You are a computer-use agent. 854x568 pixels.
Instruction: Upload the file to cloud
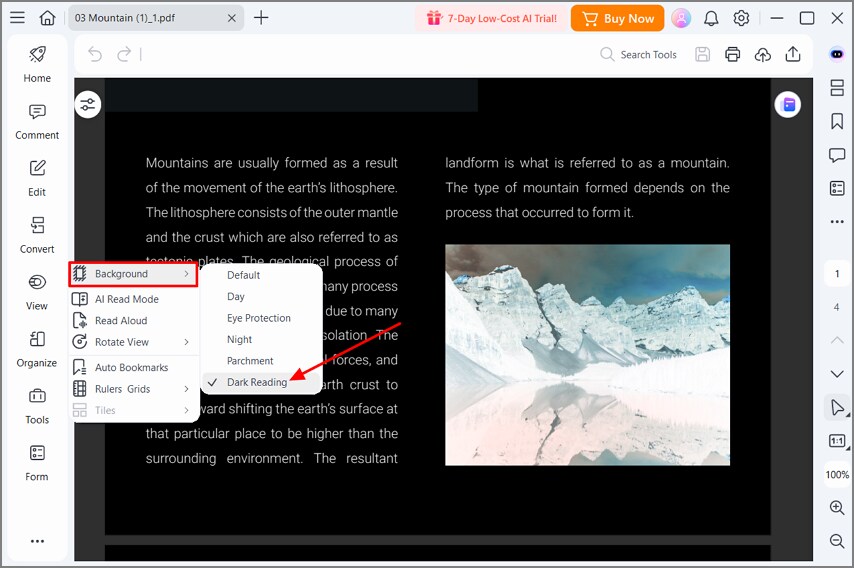point(762,54)
